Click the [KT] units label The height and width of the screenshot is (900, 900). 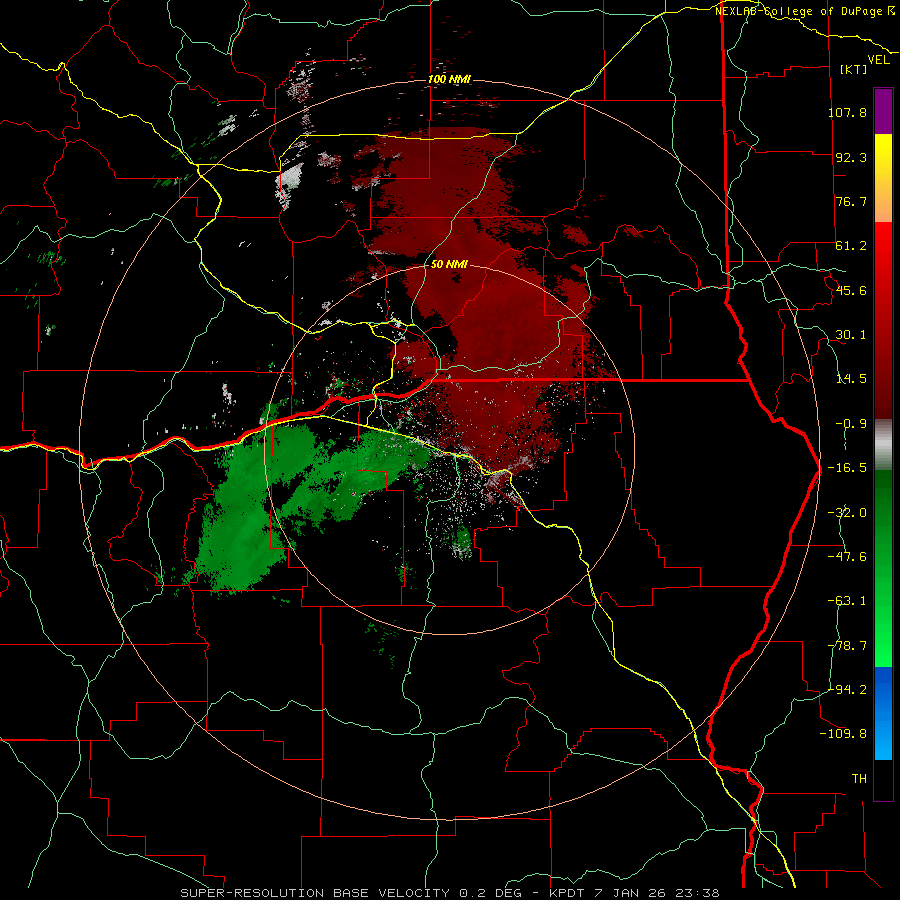coord(854,69)
